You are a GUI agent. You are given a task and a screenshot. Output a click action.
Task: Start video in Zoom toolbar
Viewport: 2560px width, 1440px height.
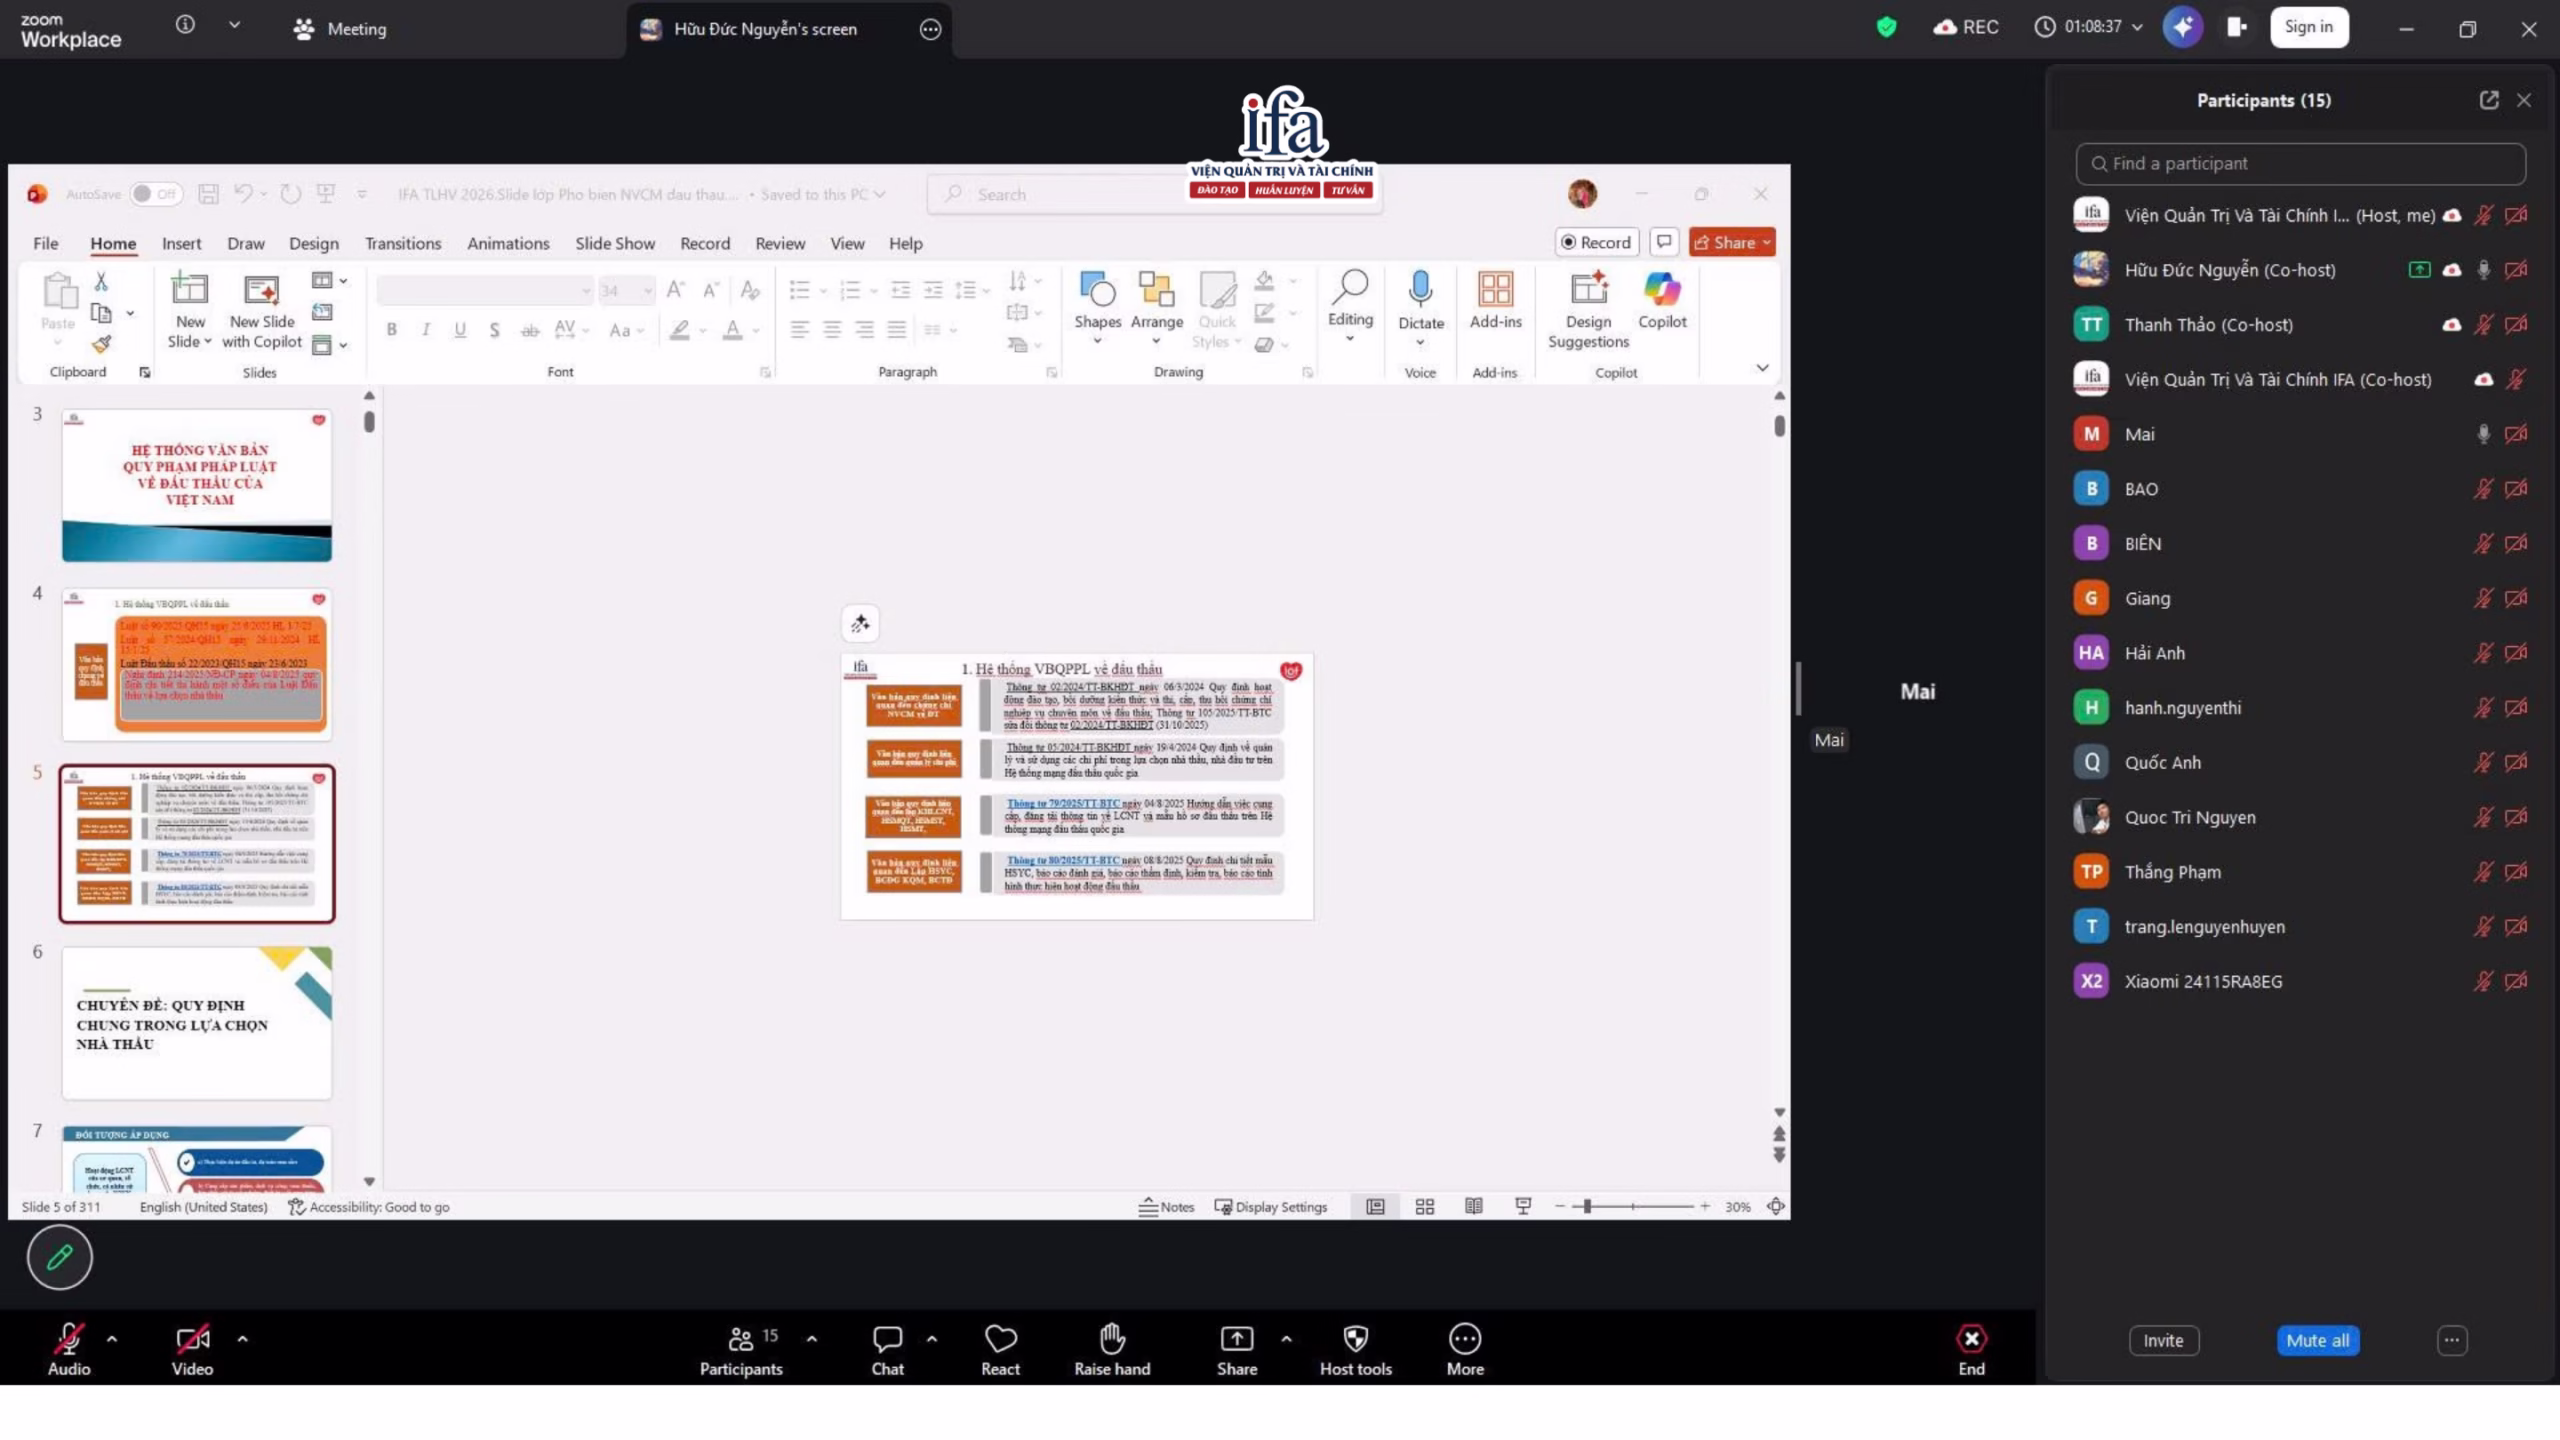coord(192,1339)
